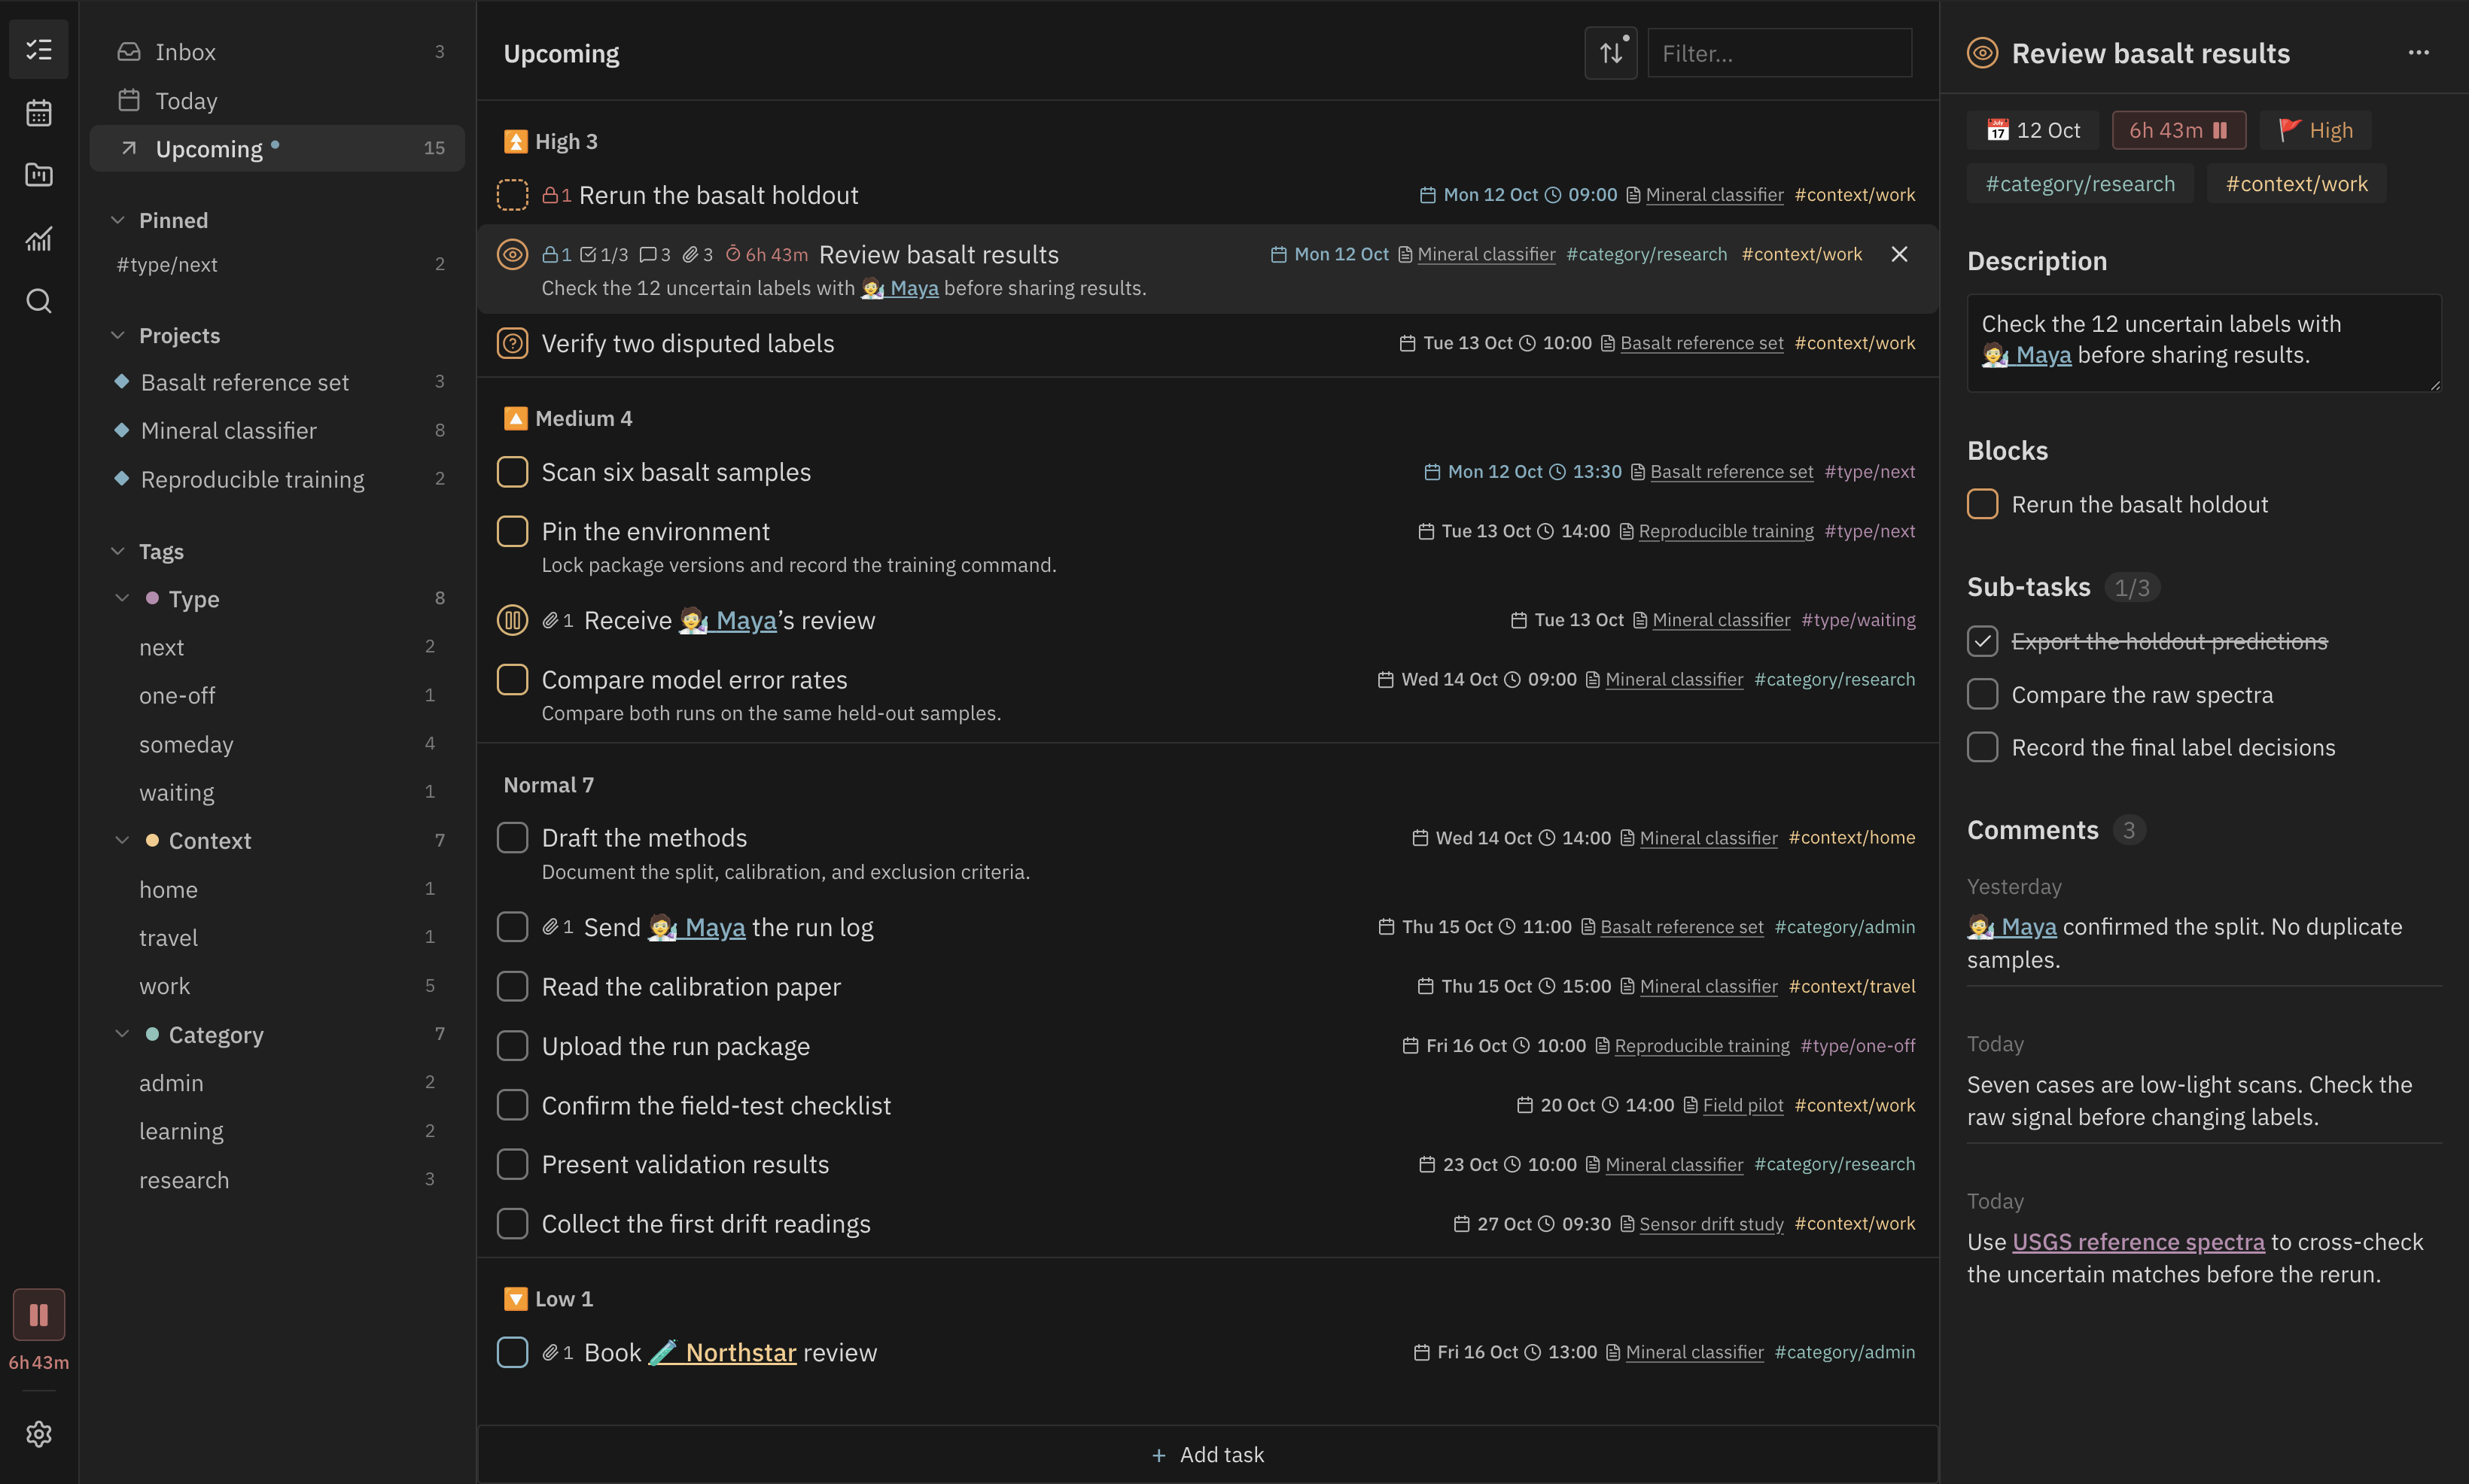Collapse the Category tag group

[x=122, y=1034]
